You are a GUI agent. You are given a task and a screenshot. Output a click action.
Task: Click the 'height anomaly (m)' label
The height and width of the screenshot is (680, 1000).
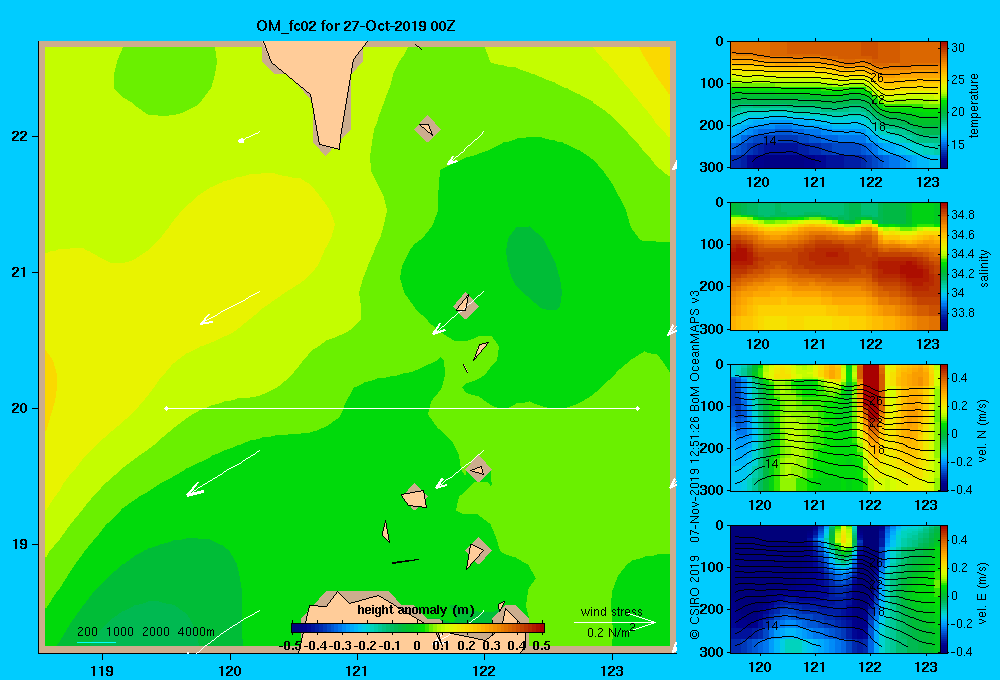[x=416, y=610]
